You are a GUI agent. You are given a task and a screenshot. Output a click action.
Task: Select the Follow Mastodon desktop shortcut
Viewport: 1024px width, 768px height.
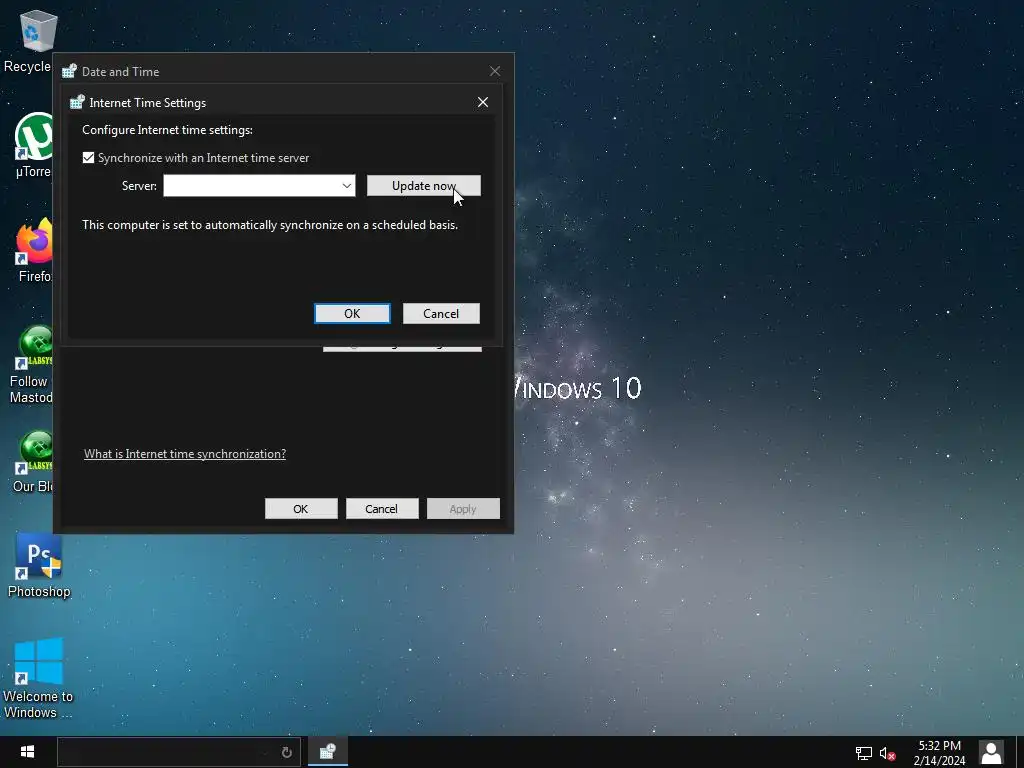33,364
